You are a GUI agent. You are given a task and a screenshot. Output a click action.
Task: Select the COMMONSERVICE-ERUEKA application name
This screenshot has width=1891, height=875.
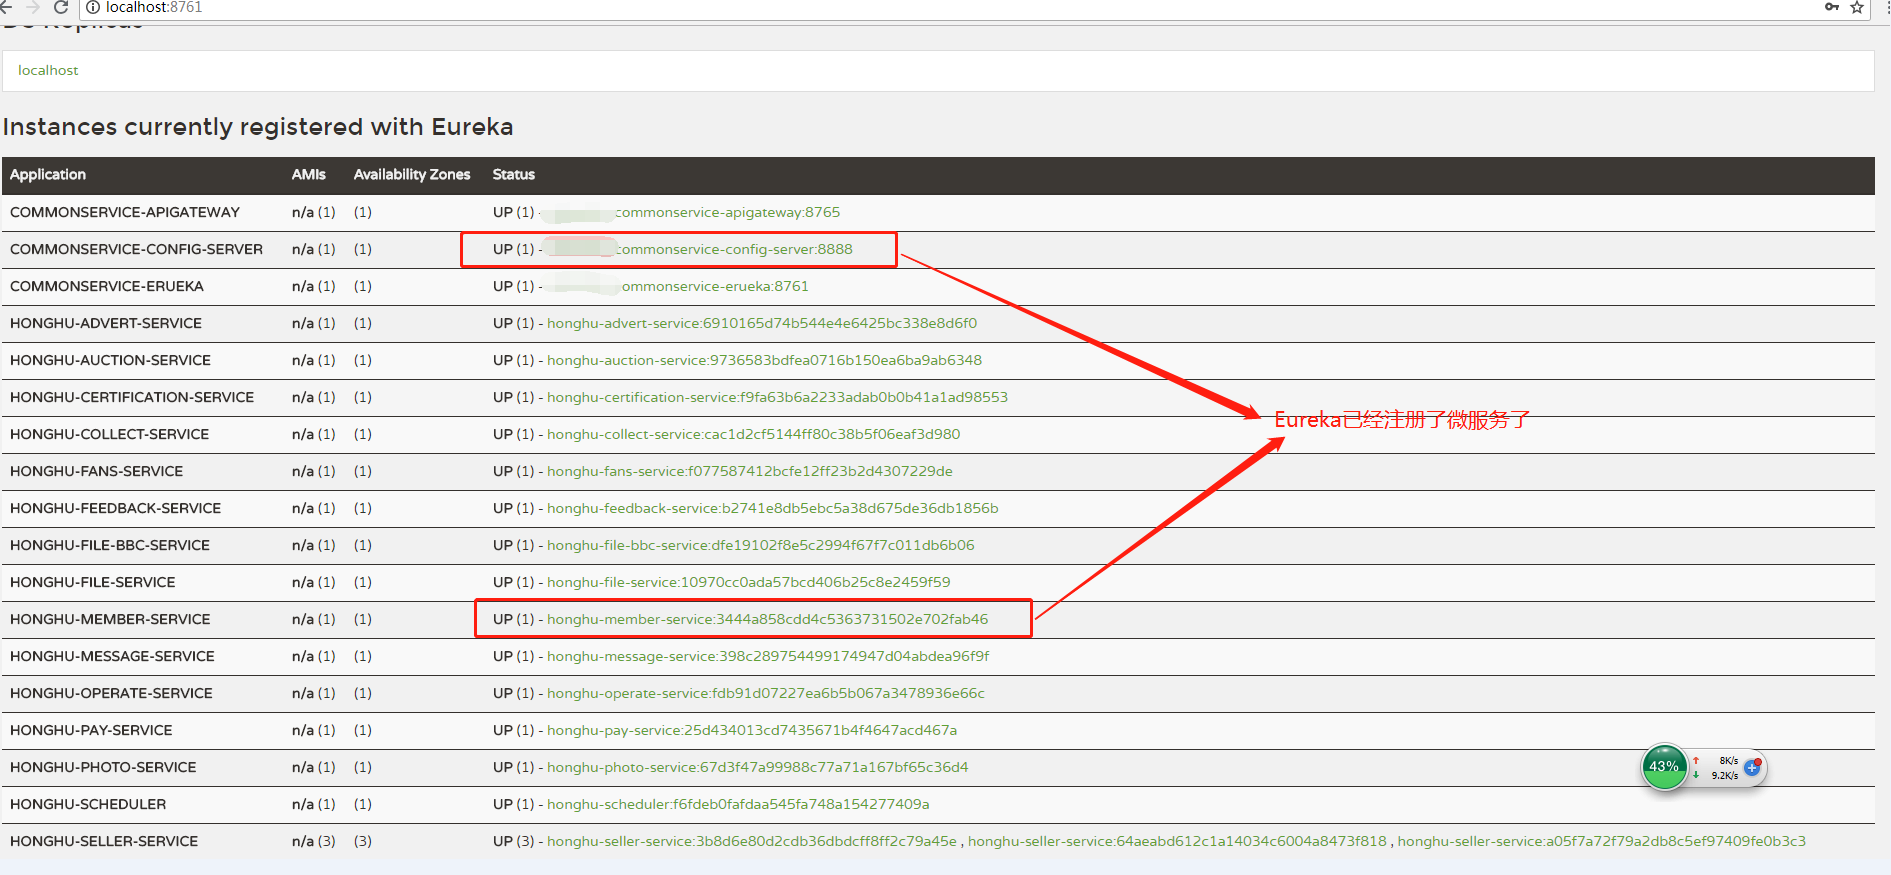click(x=107, y=286)
